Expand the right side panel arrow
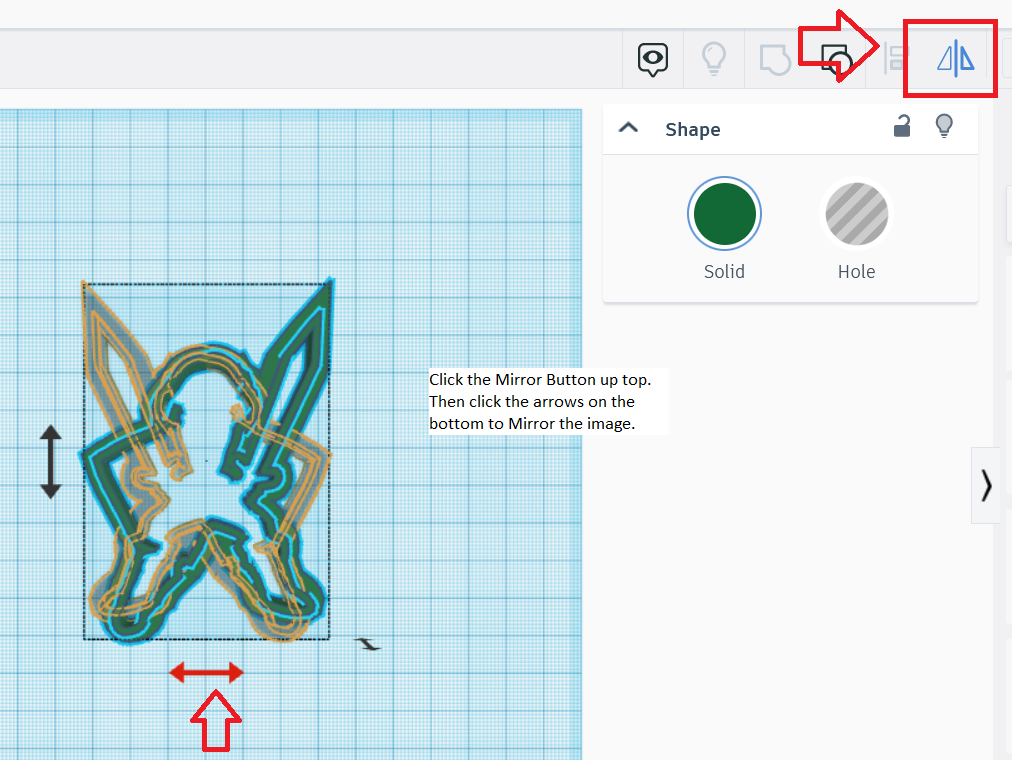 pos(986,485)
